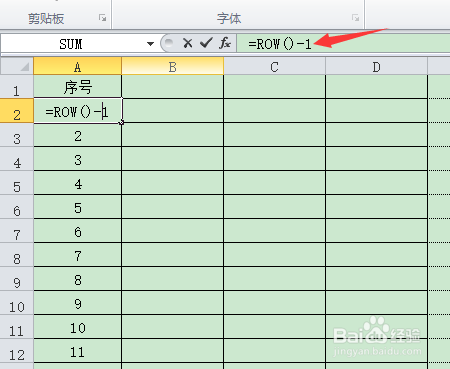Click empty cell B2

coord(173,111)
